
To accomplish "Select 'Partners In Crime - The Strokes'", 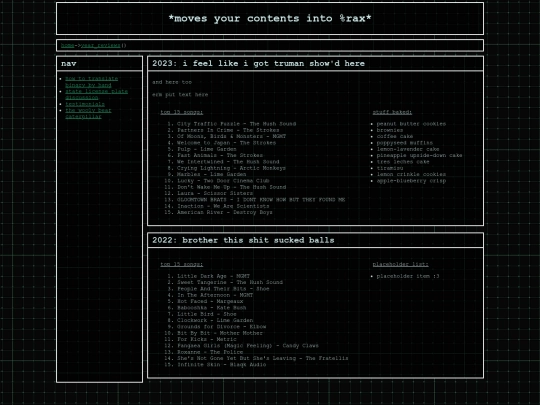I will pos(228,130).
